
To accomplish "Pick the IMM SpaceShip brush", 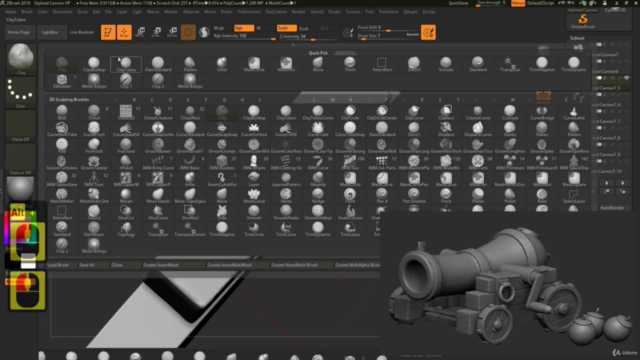I will tap(574, 162).
